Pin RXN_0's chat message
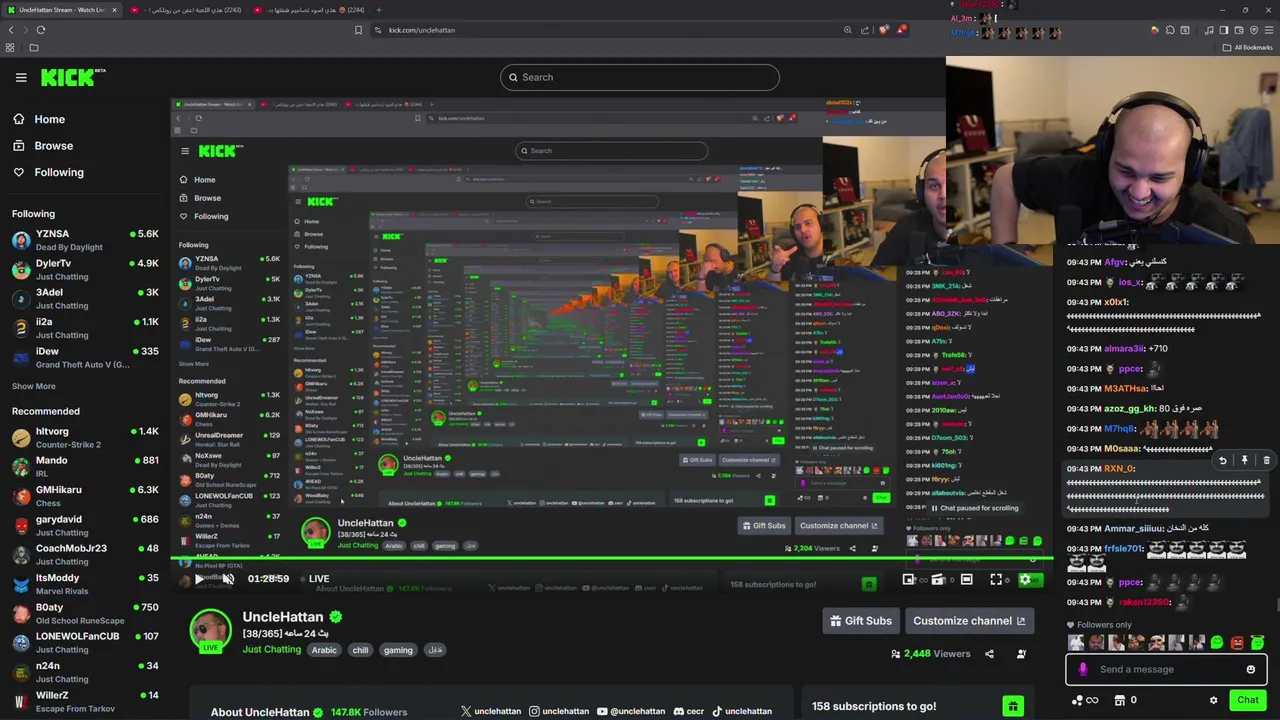1280x720 pixels. tap(1244, 461)
